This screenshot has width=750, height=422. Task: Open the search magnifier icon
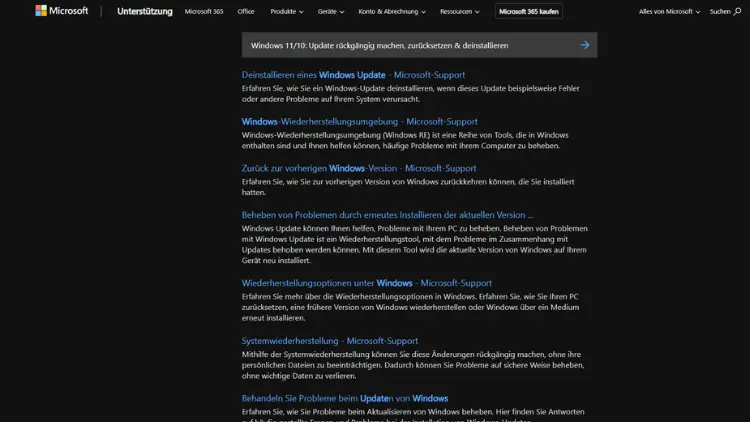pyautogui.click(x=738, y=11)
